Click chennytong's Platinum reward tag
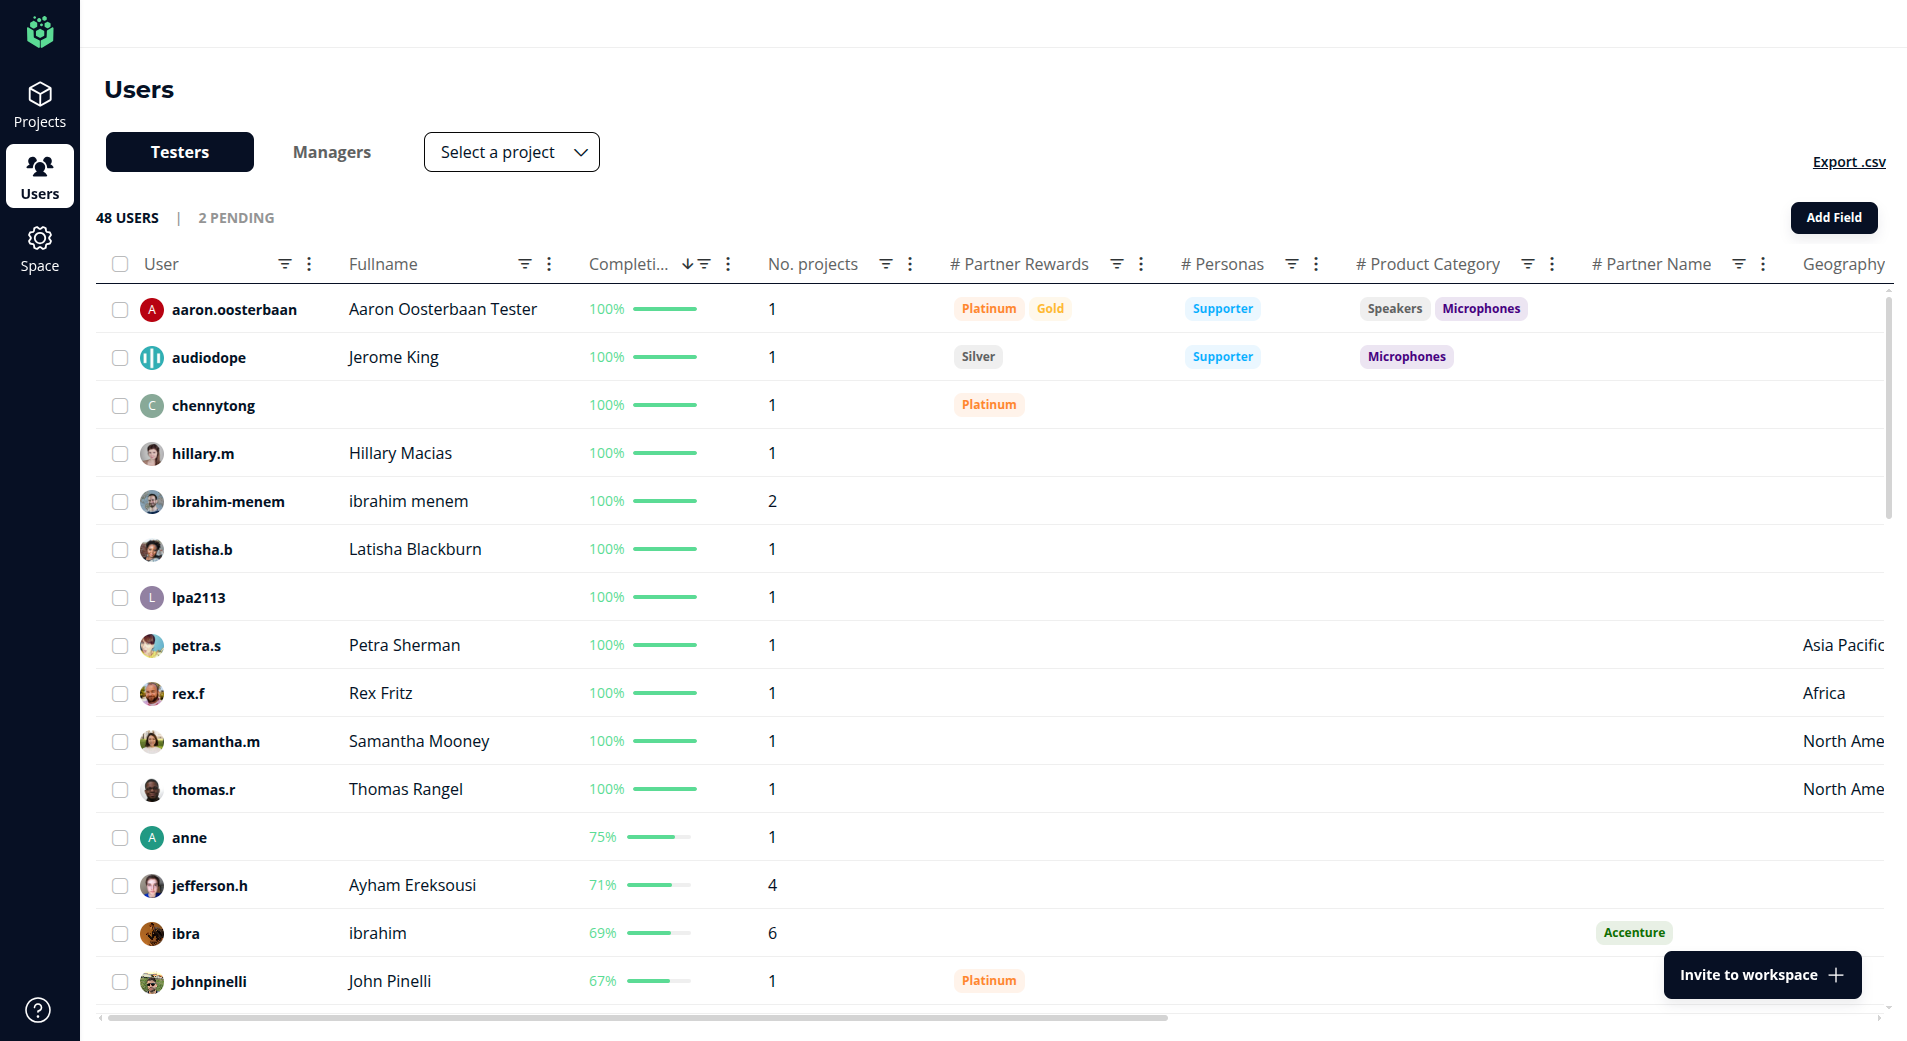The image size is (1907, 1041). pyautogui.click(x=989, y=405)
